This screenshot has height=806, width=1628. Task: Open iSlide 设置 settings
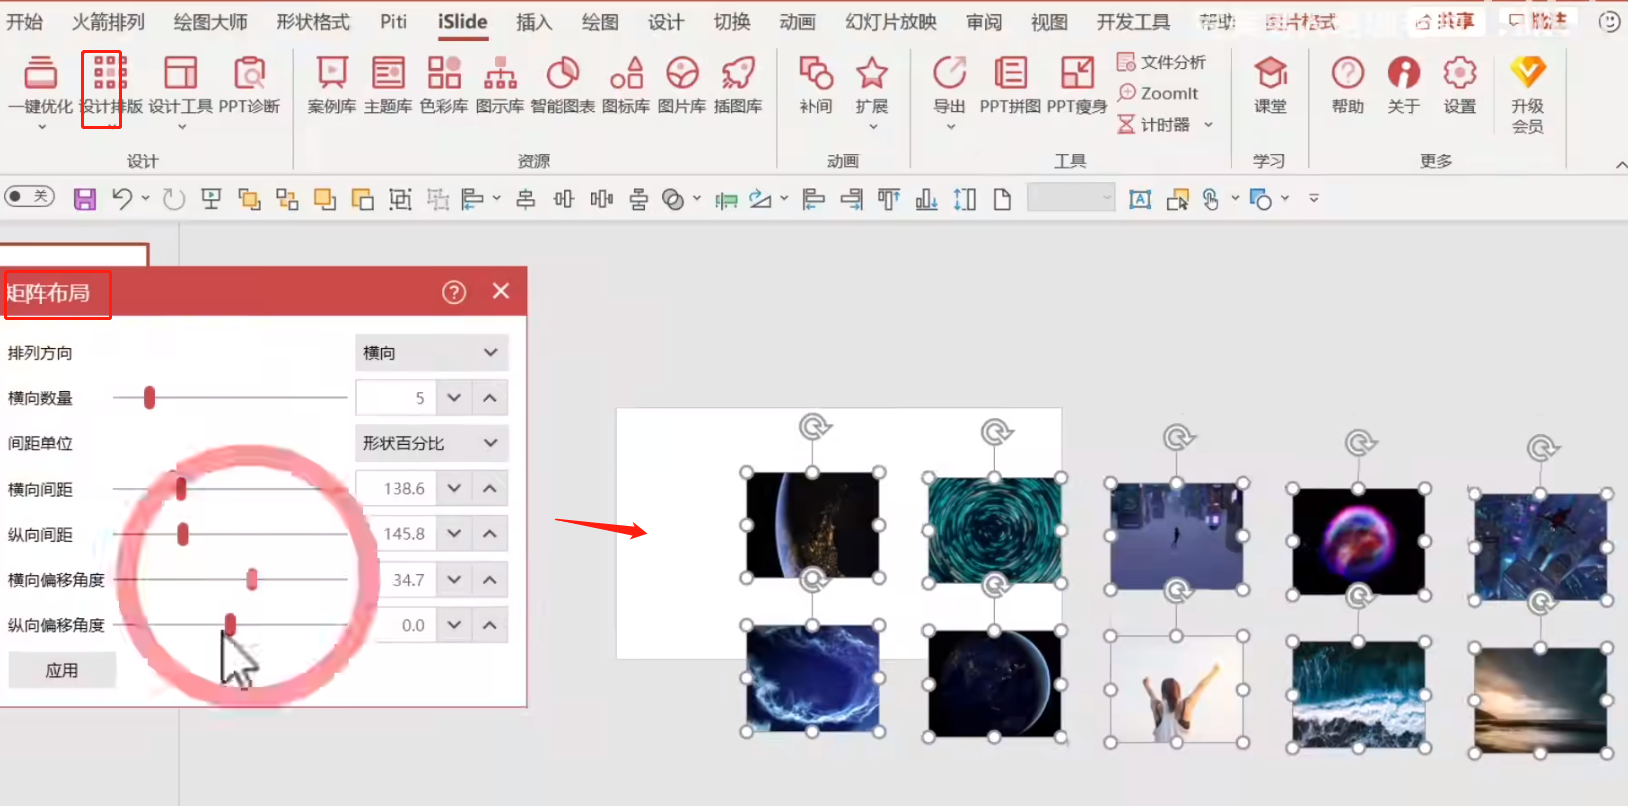click(1460, 87)
